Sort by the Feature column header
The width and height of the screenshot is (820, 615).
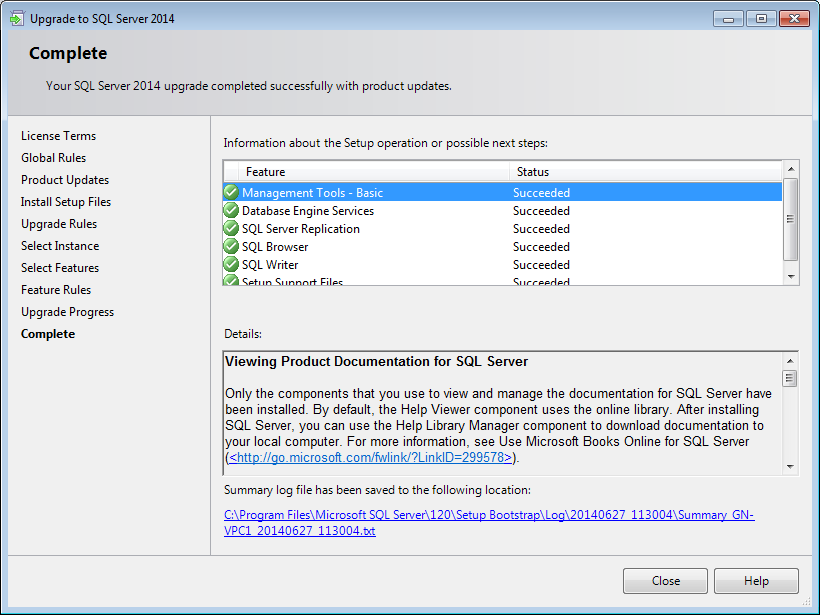(373, 172)
